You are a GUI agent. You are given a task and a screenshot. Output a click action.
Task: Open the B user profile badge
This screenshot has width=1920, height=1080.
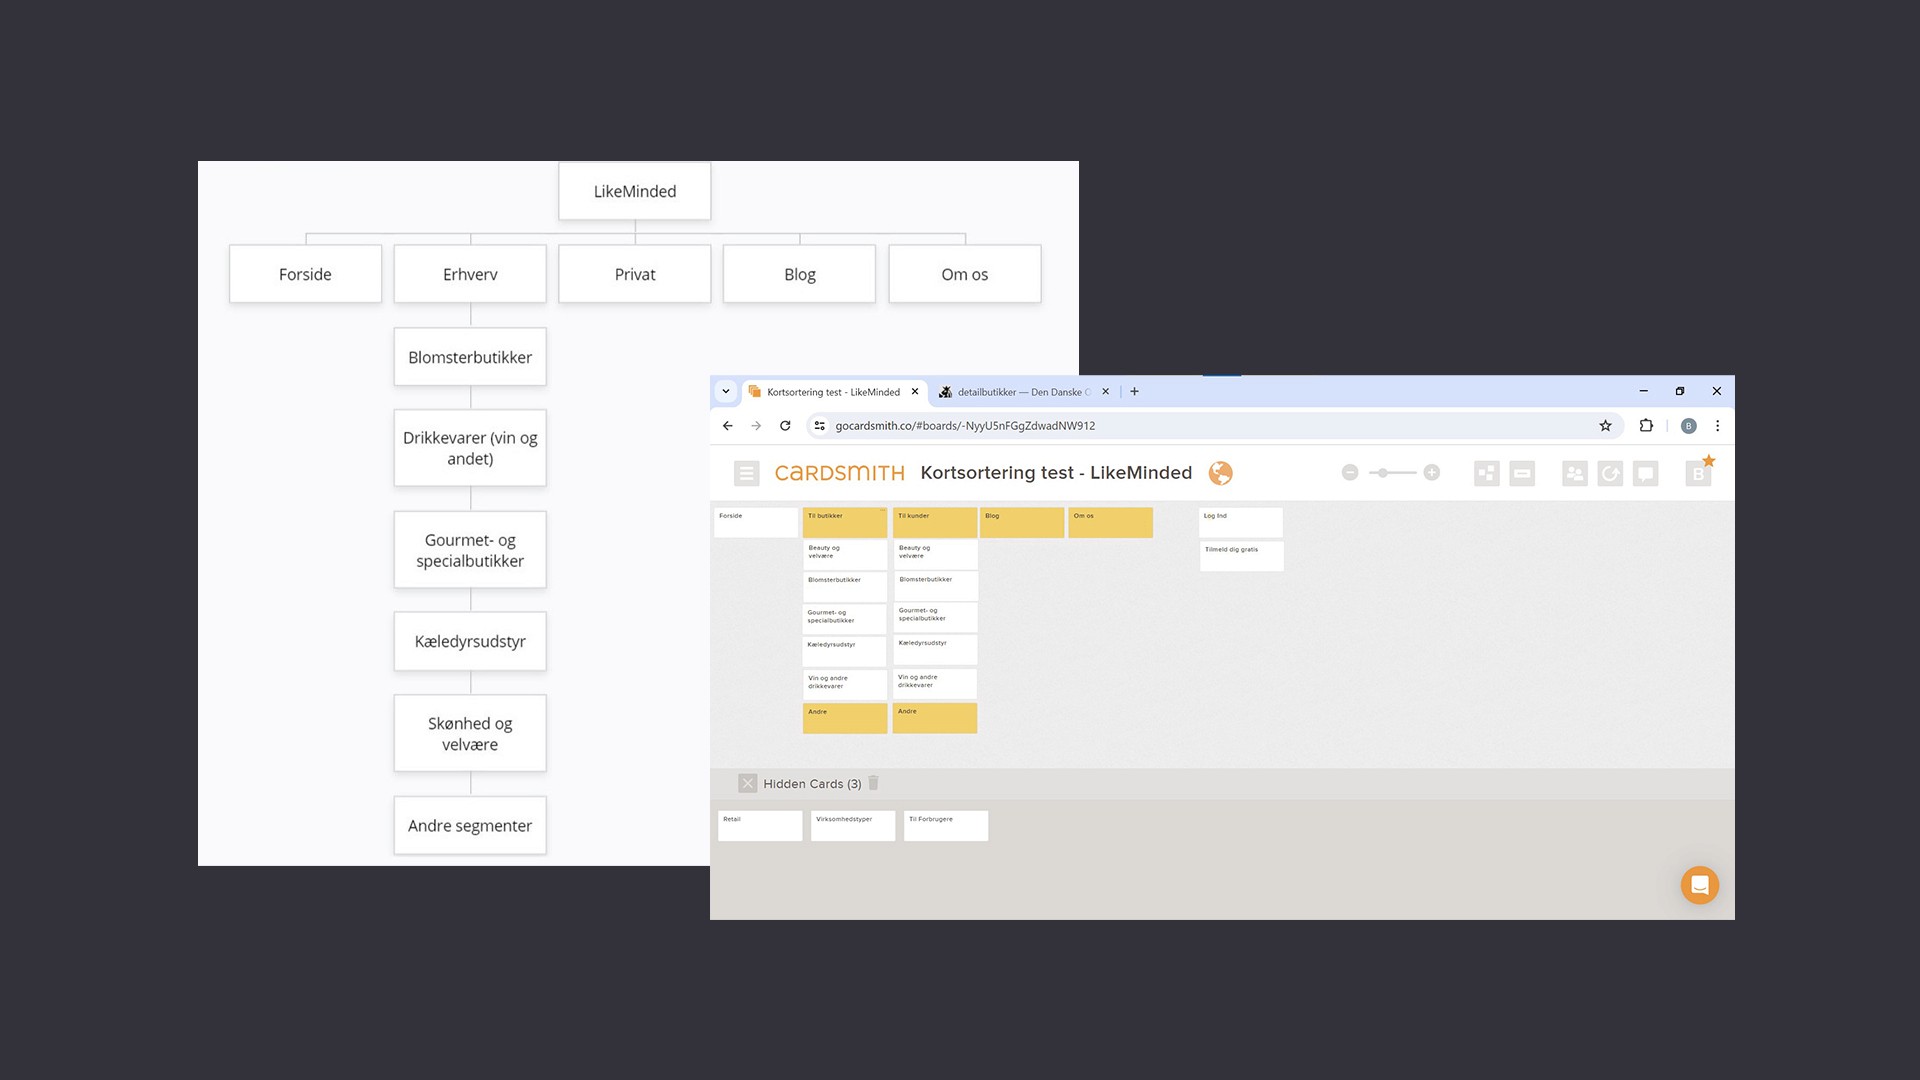1698,473
